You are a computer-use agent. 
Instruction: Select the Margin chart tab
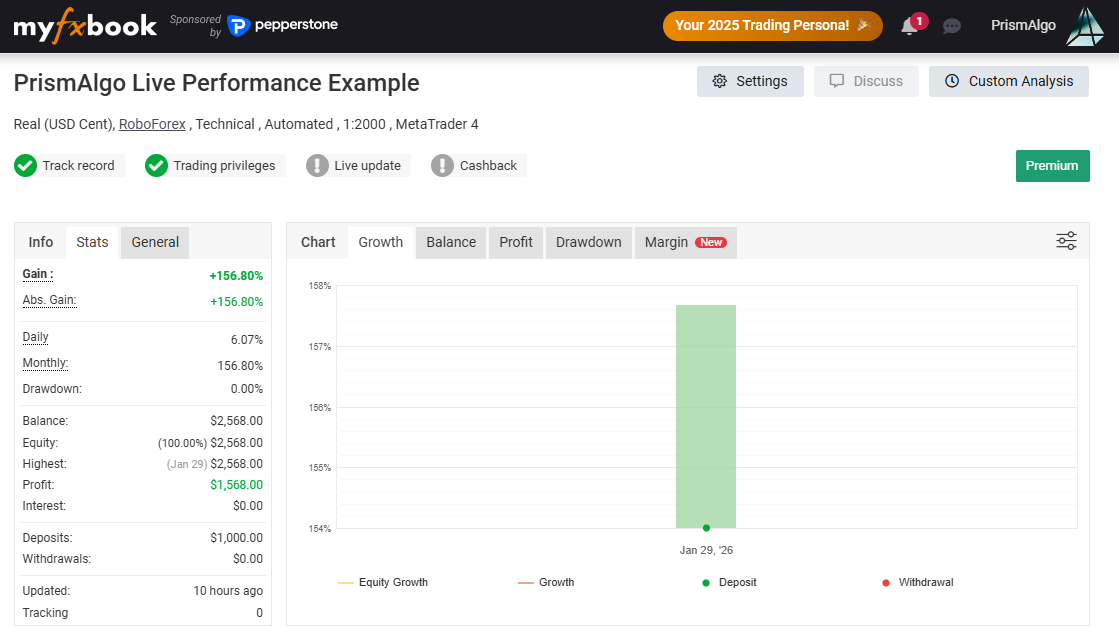pos(685,243)
